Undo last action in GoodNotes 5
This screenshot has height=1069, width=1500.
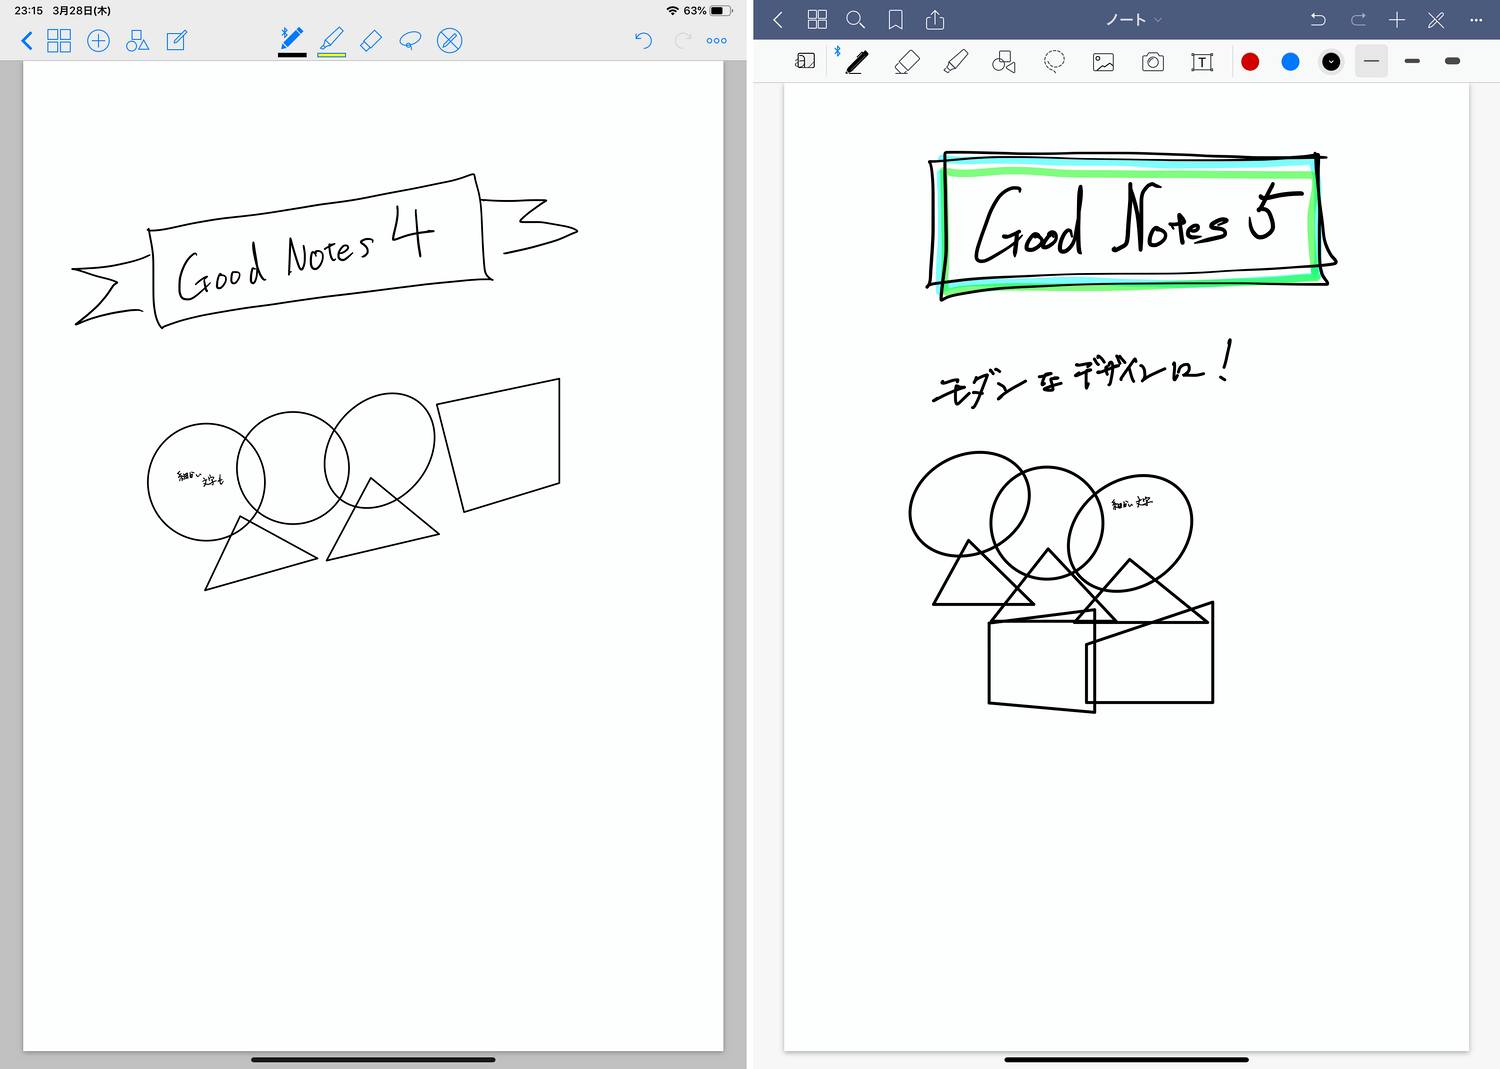(1318, 20)
